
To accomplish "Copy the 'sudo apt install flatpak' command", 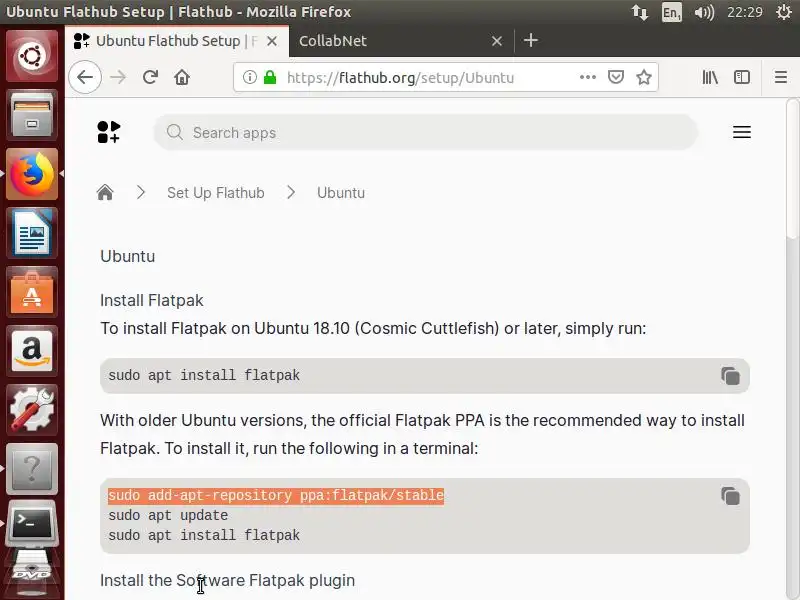I will tap(730, 376).
